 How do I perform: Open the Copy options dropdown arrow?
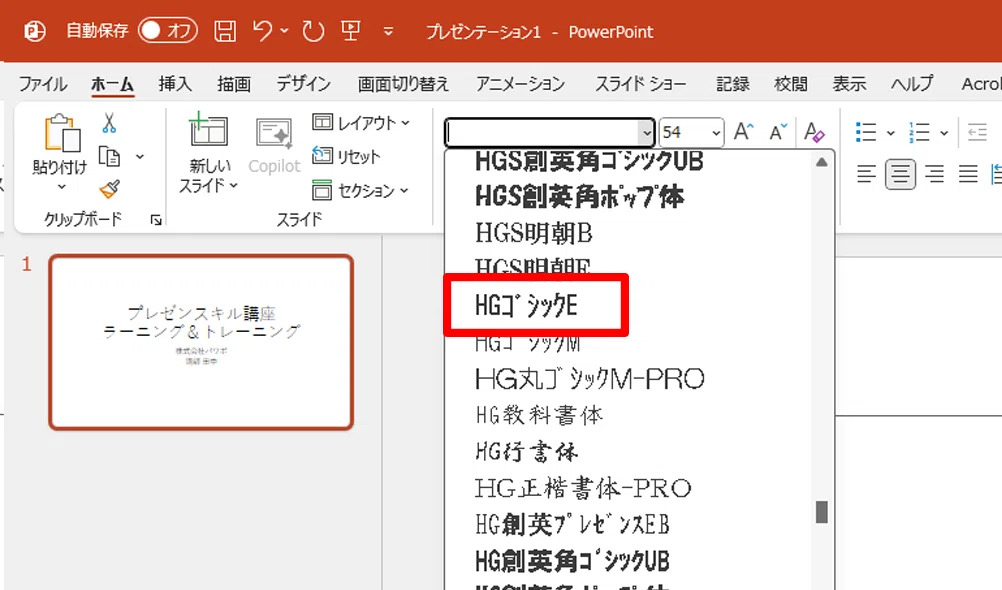point(140,156)
